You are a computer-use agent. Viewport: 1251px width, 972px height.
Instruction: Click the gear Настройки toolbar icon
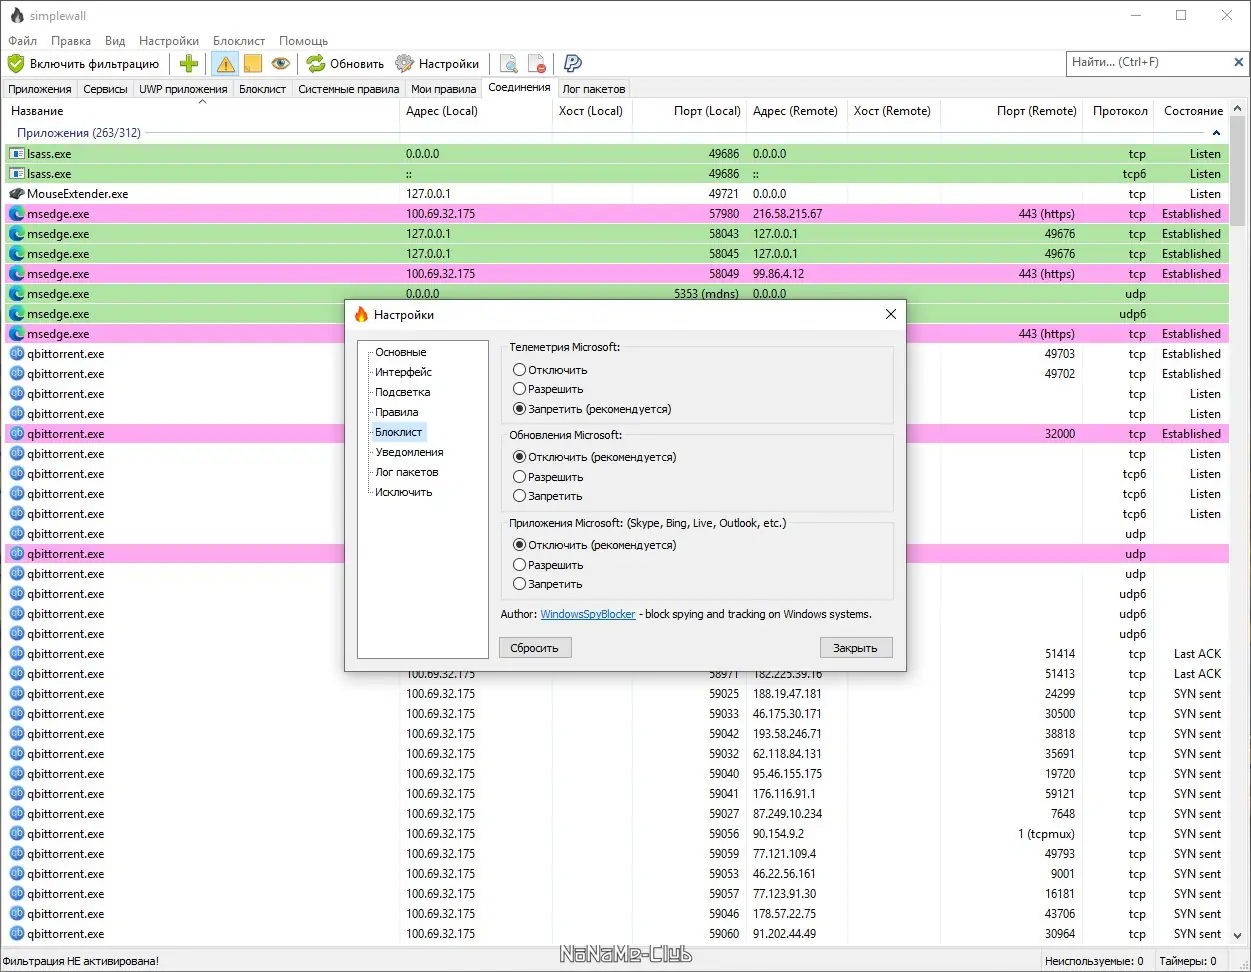click(404, 63)
